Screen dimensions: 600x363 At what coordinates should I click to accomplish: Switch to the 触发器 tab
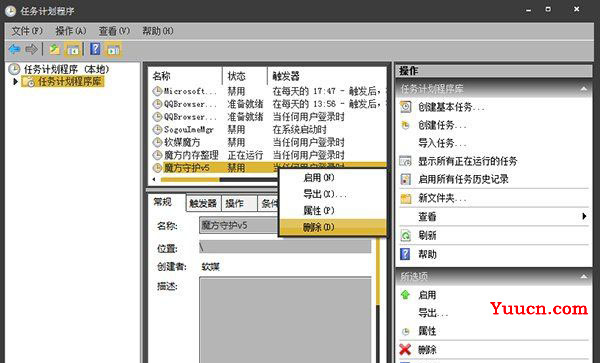click(203, 203)
